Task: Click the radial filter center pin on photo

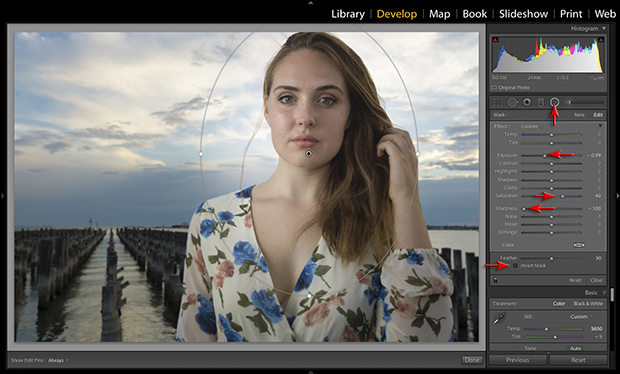Action: click(309, 154)
